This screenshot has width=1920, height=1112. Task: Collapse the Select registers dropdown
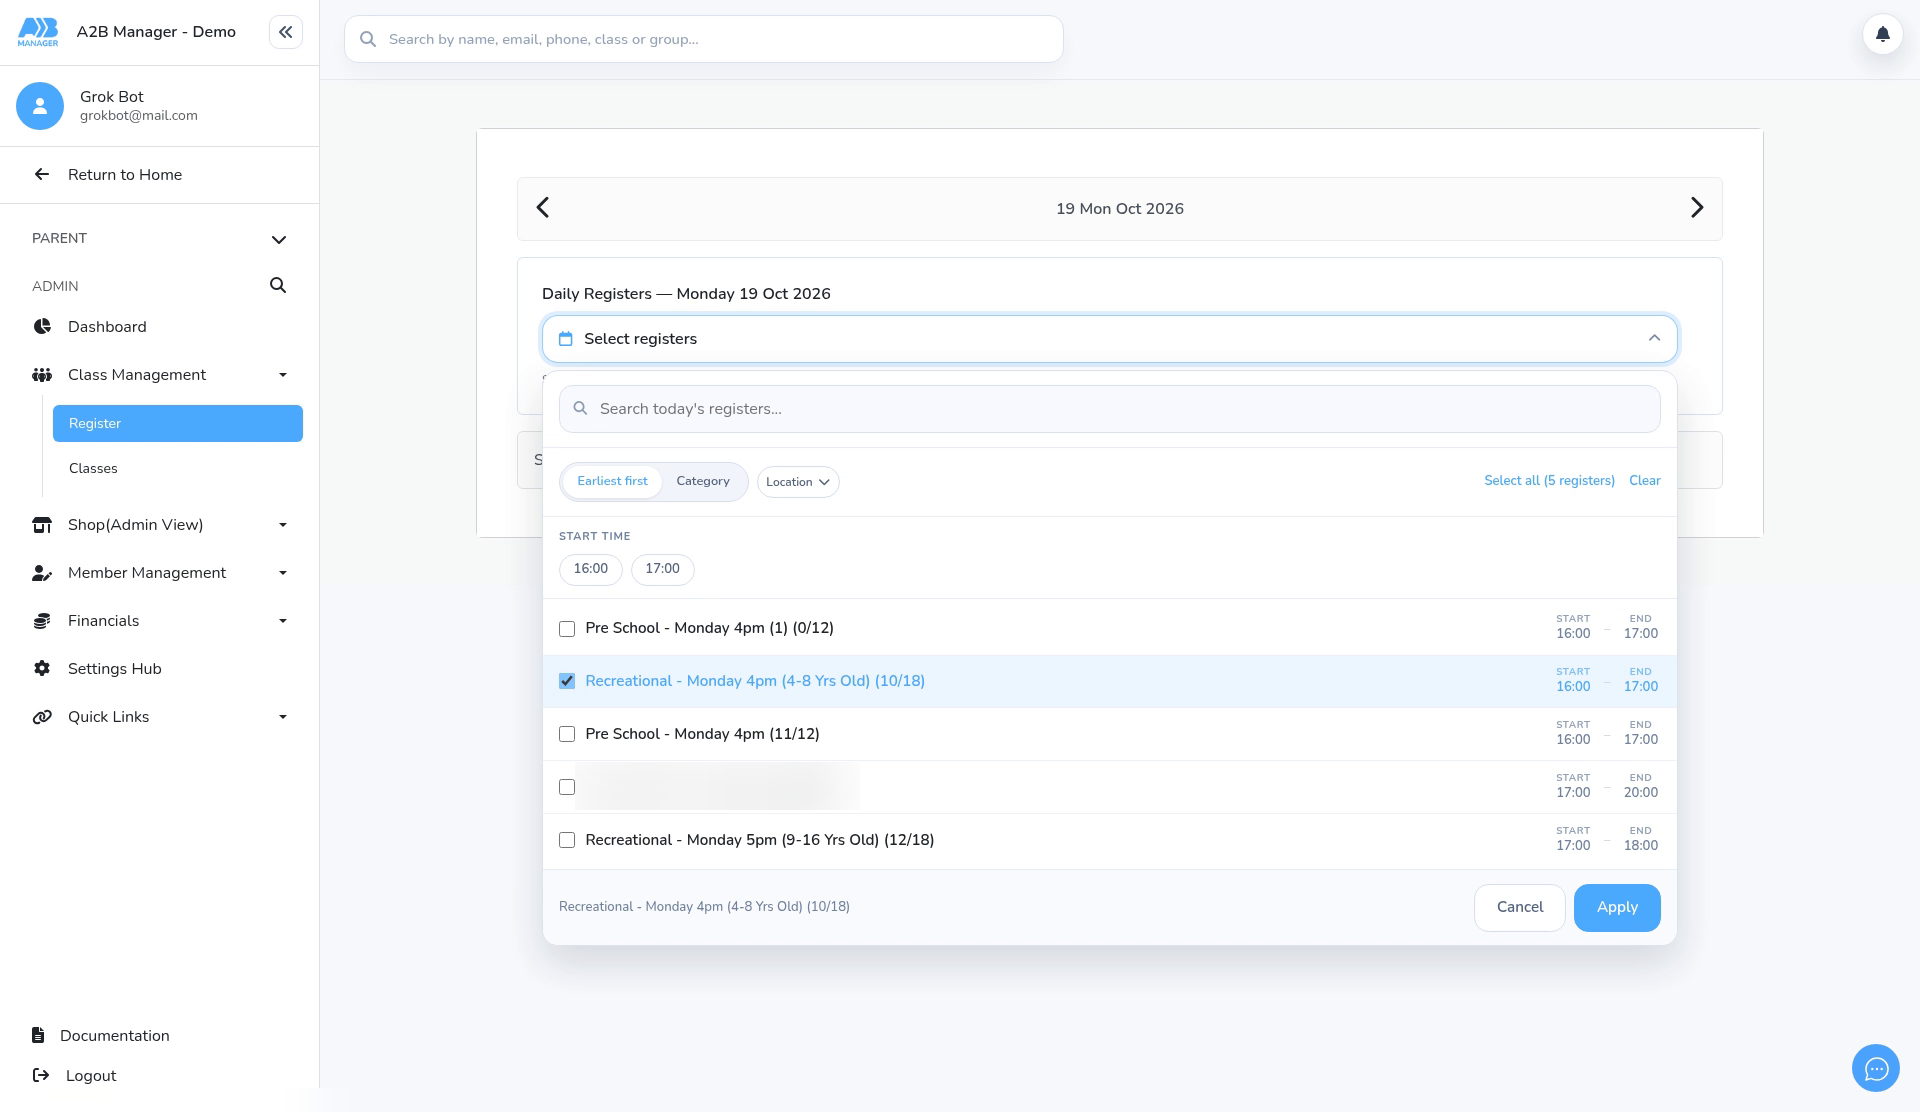point(1654,339)
